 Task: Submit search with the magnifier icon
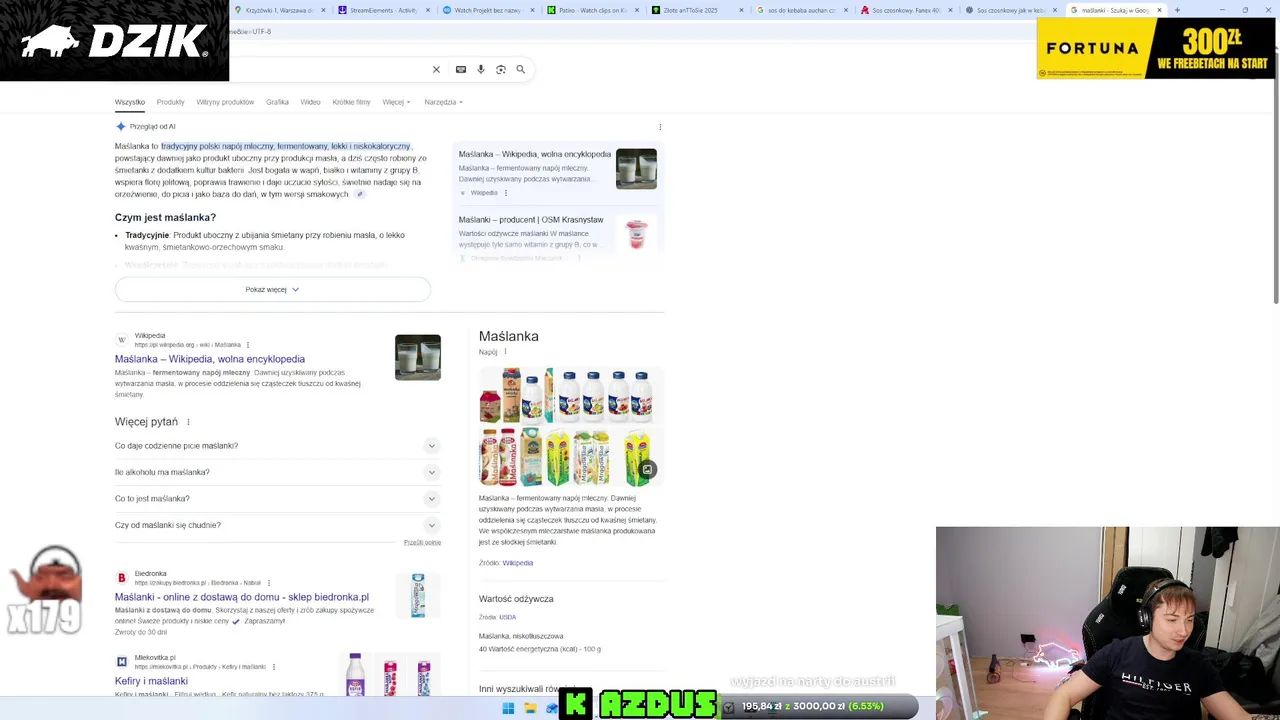[x=520, y=69]
